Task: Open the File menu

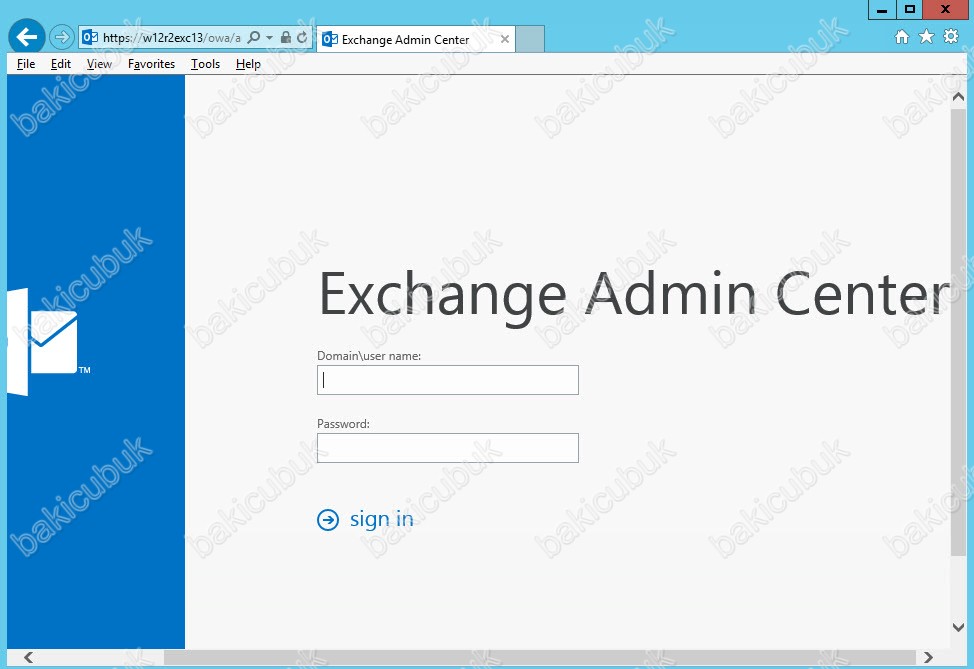Action: click(26, 64)
